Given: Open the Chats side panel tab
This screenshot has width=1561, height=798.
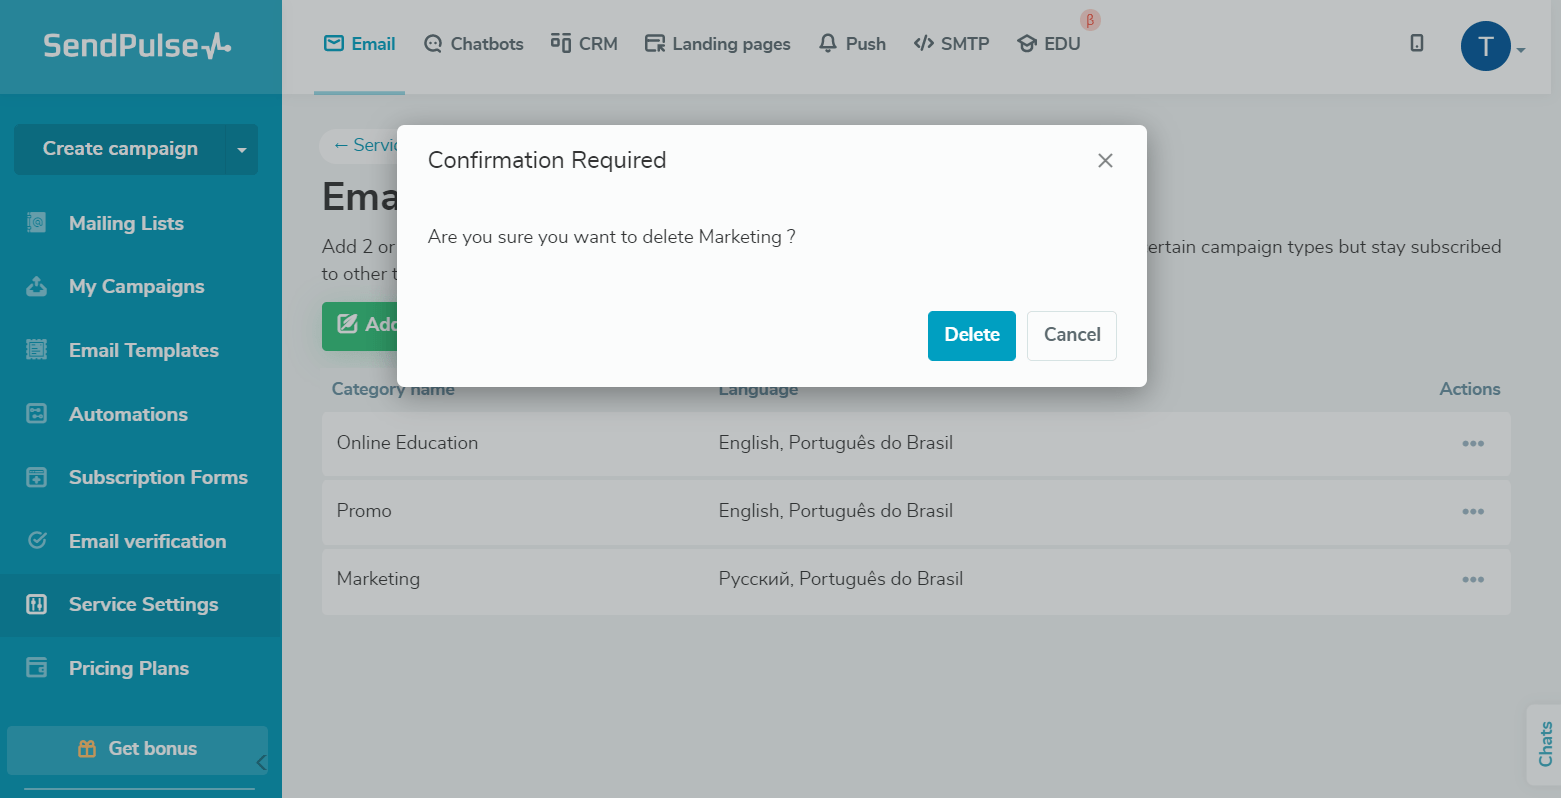Looking at the screenshot, I should point(1545,744).
